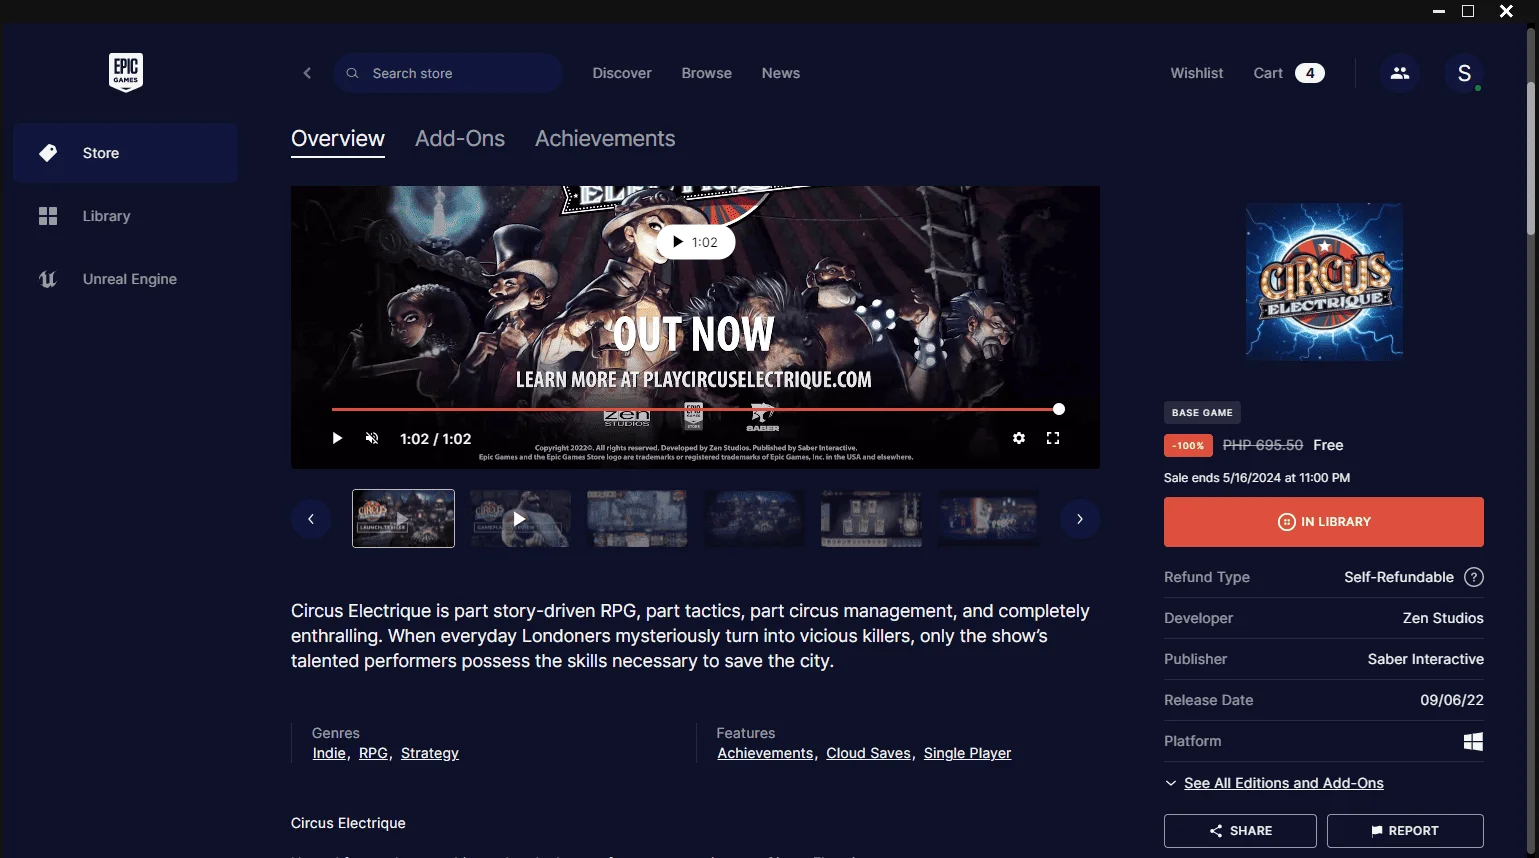
Task: Click the play button in video controls
Action: 337,438
